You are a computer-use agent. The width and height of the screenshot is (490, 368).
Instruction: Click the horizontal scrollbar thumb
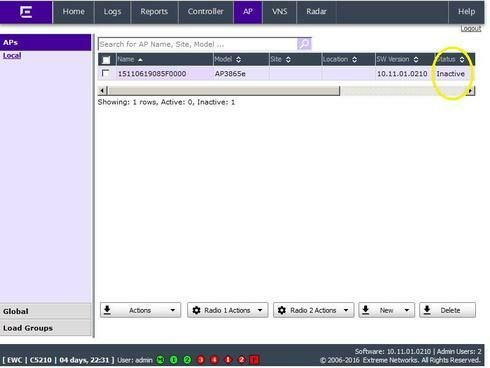pyautogui.click(x=224, y=91)
